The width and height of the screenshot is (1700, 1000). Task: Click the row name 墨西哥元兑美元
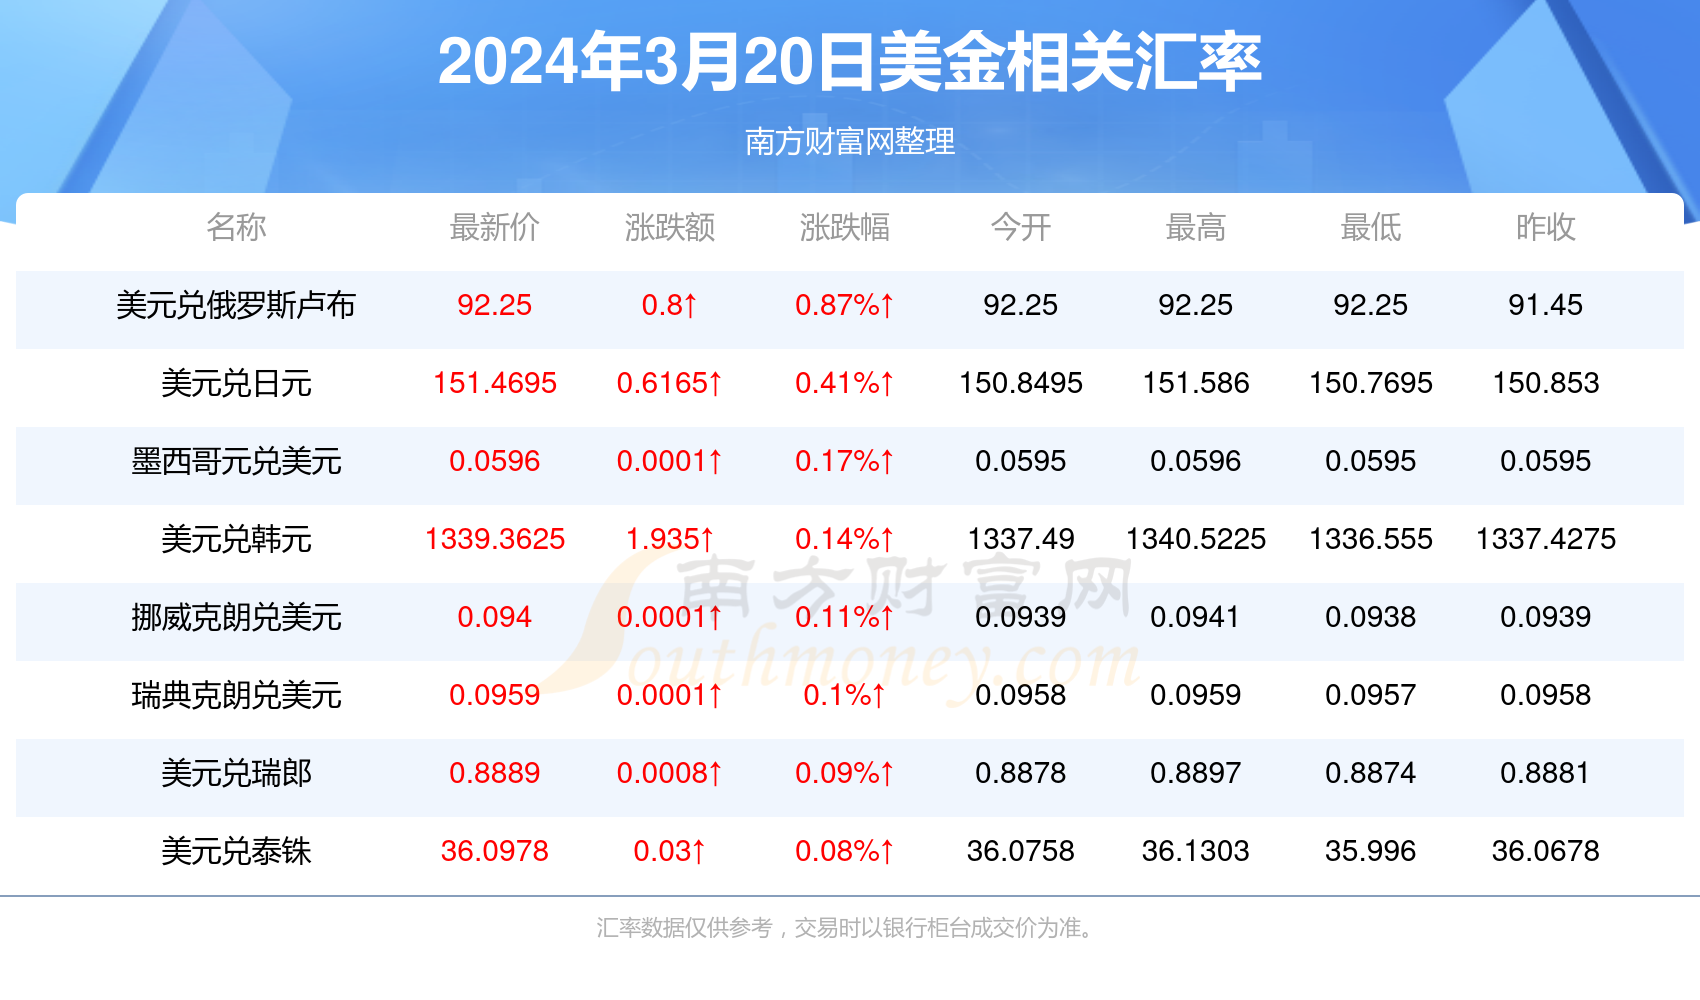tap(236, 461)
